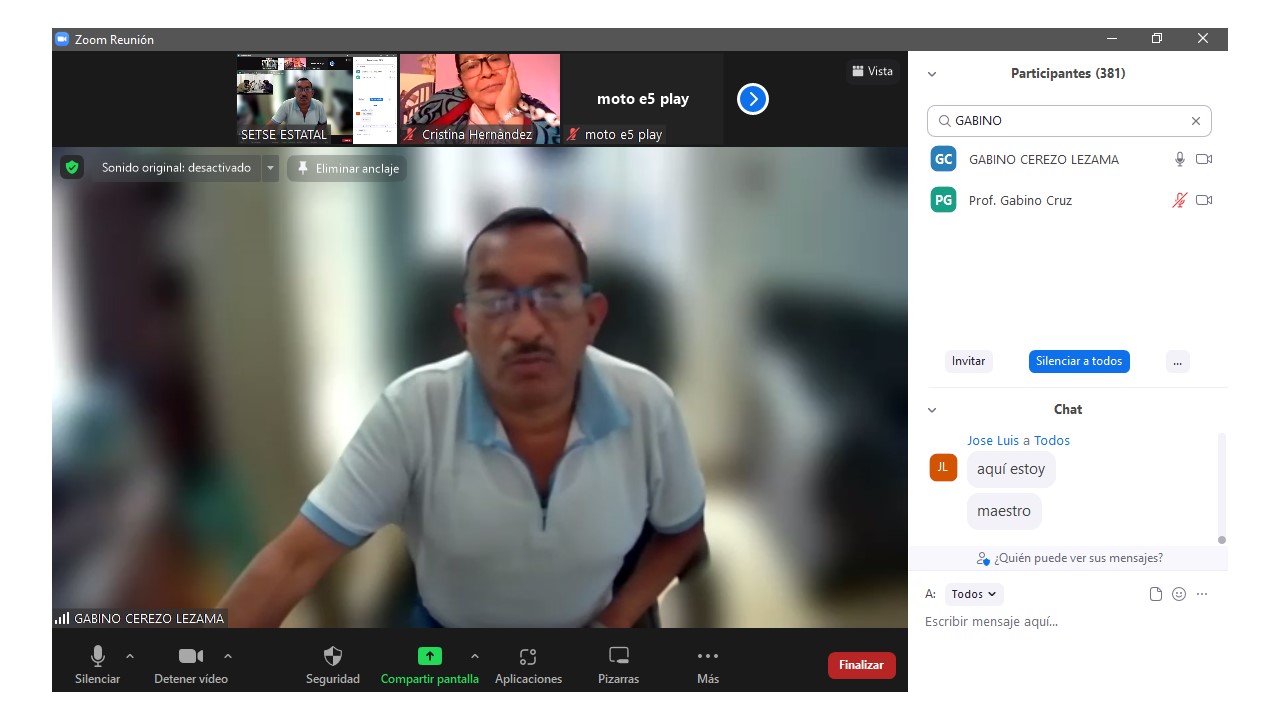Clear the GABINO search with X
The image size is (1280, 720).
[1195, 121]
